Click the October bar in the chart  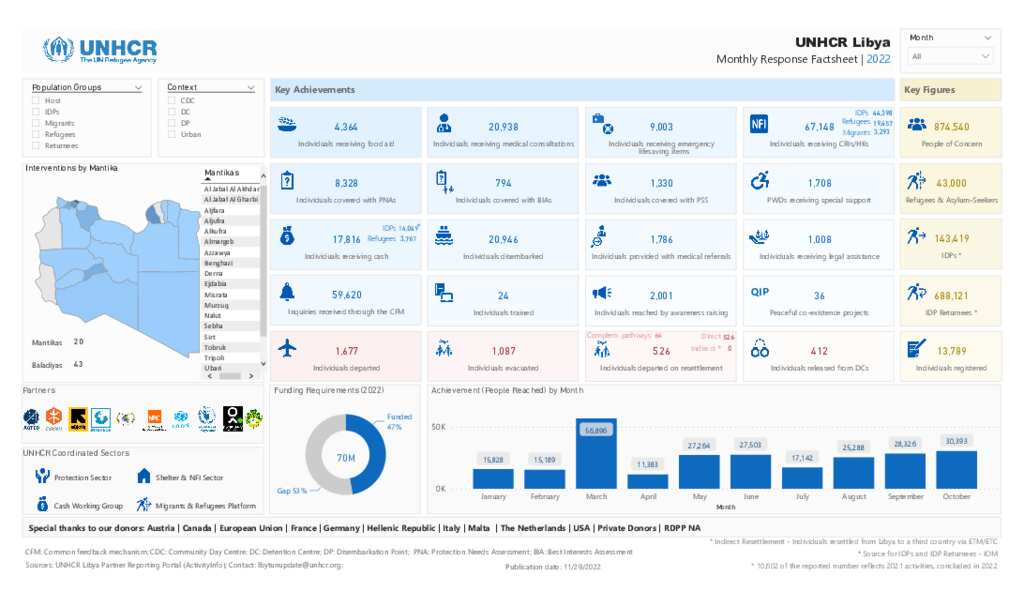click(956, 470)
